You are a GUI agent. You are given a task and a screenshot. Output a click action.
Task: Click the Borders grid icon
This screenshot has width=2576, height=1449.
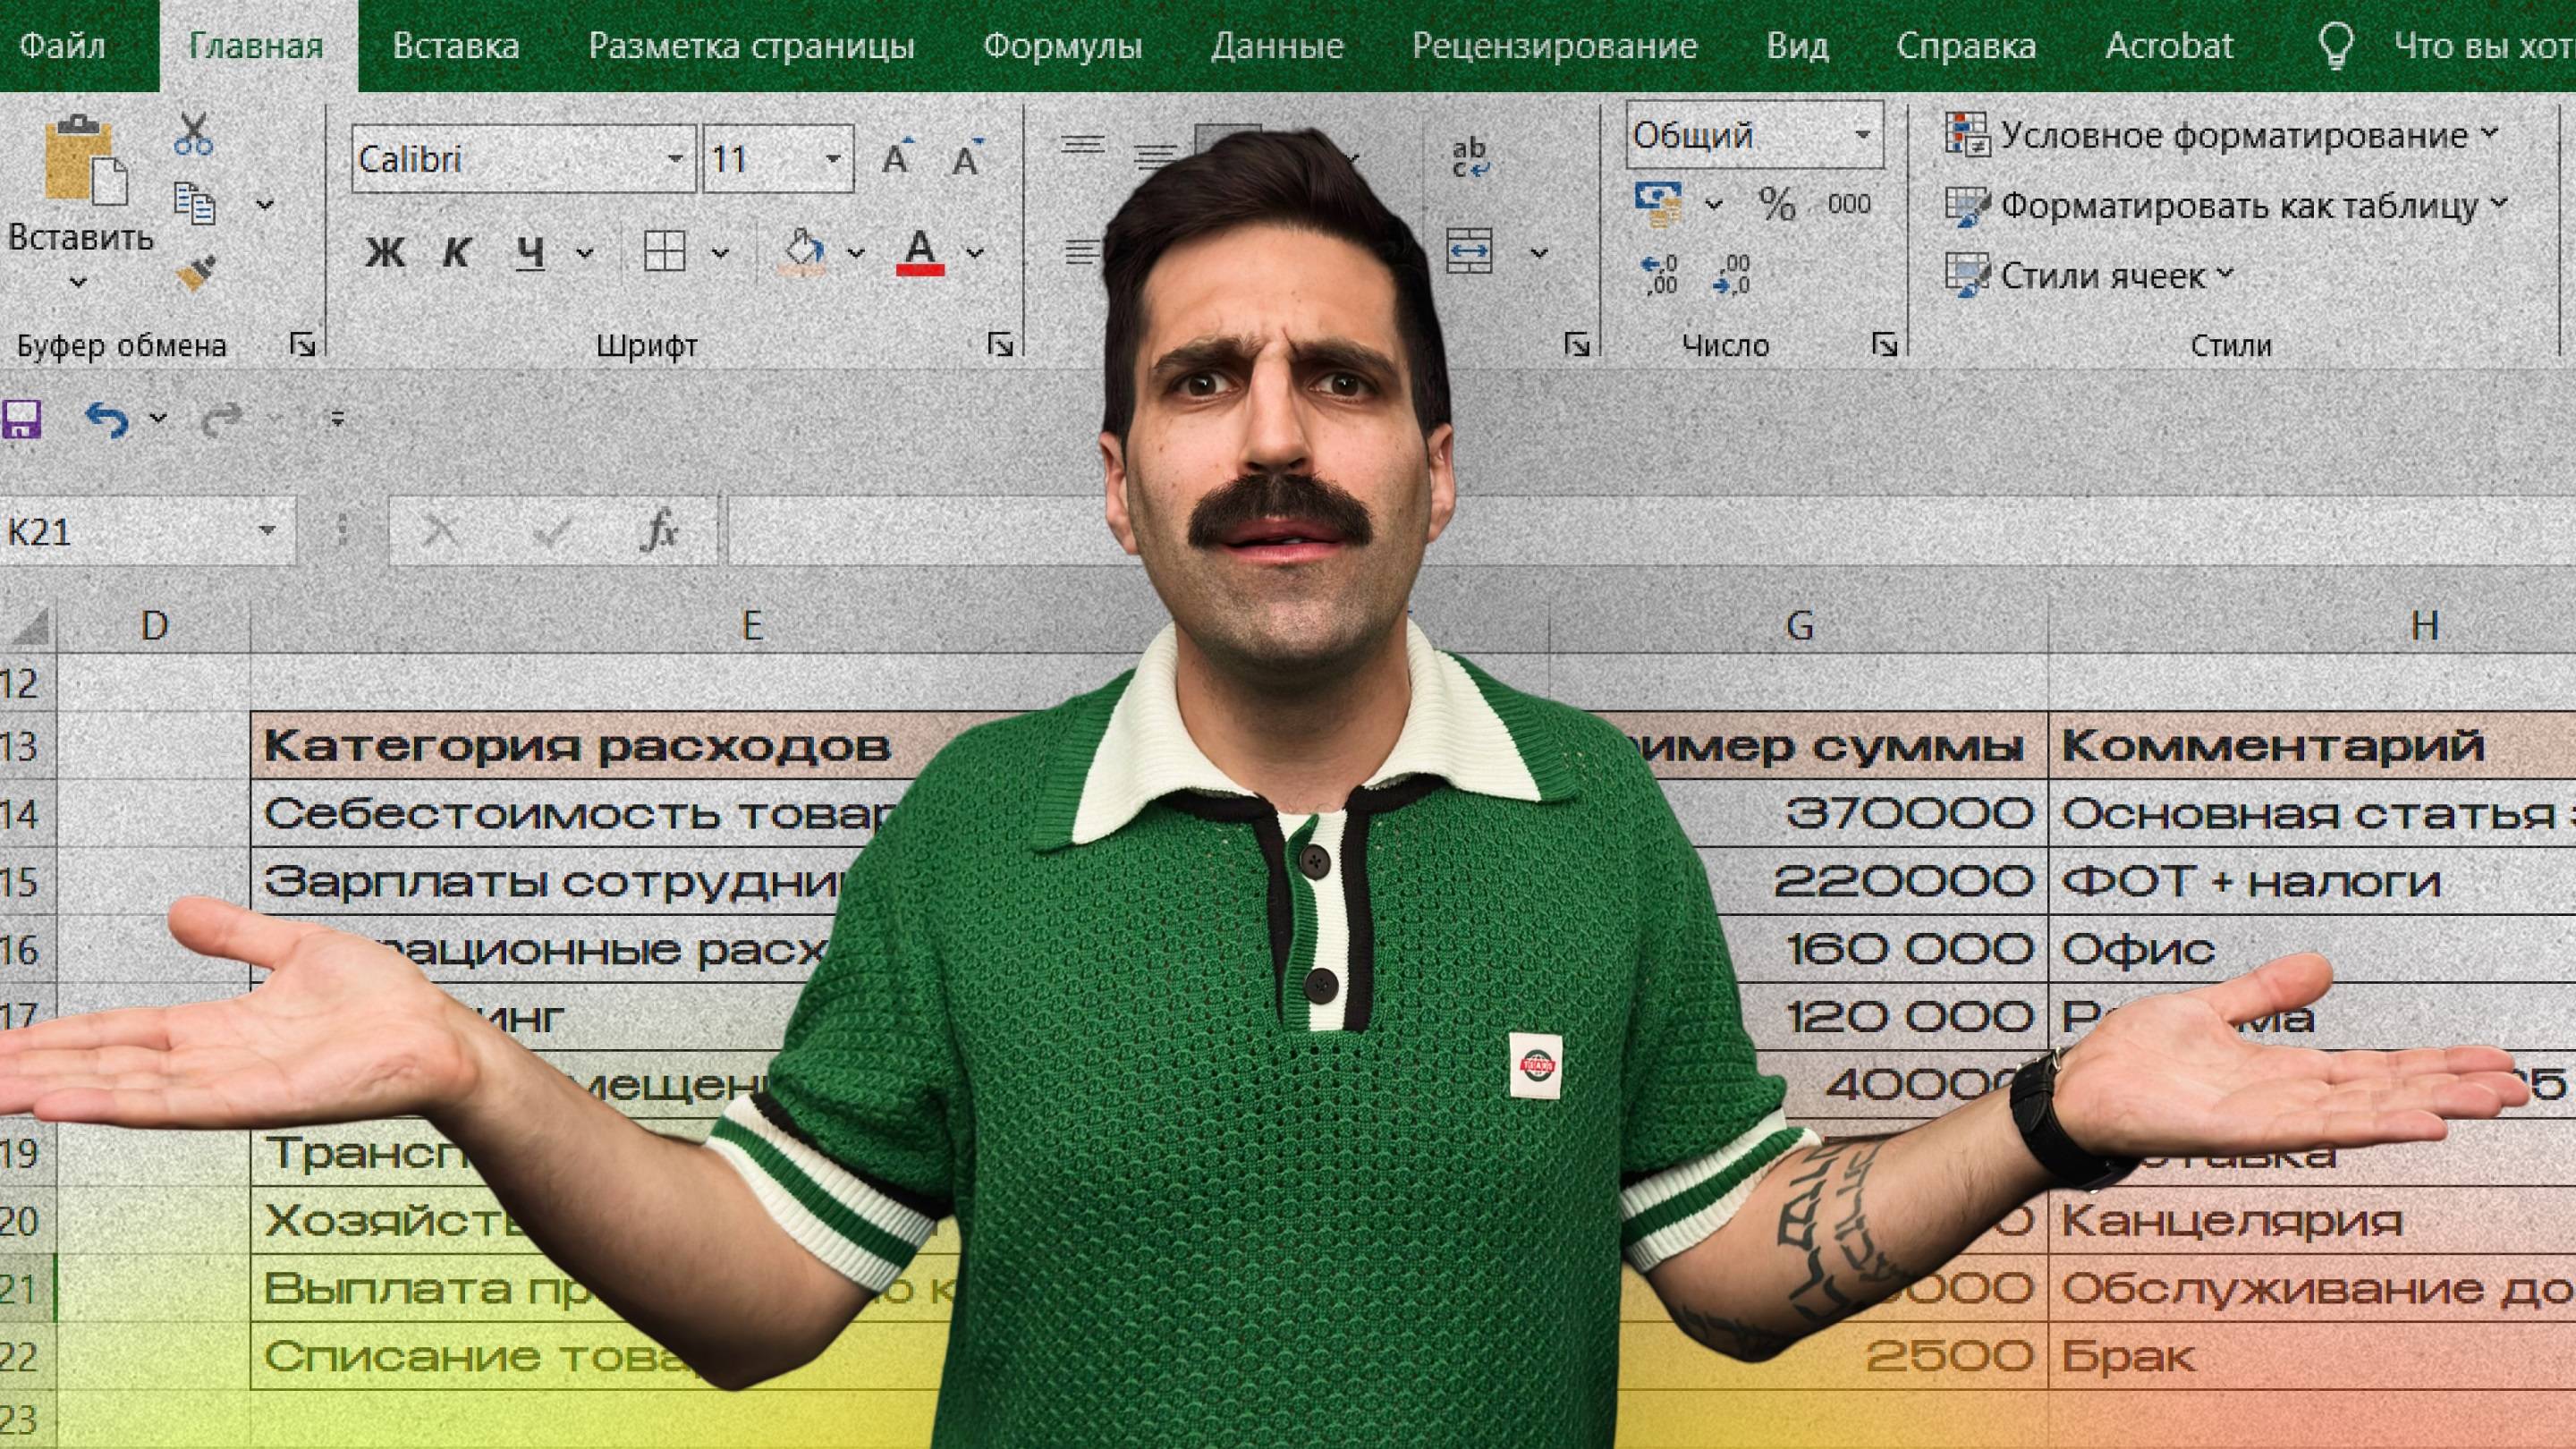tap(665, 252)
